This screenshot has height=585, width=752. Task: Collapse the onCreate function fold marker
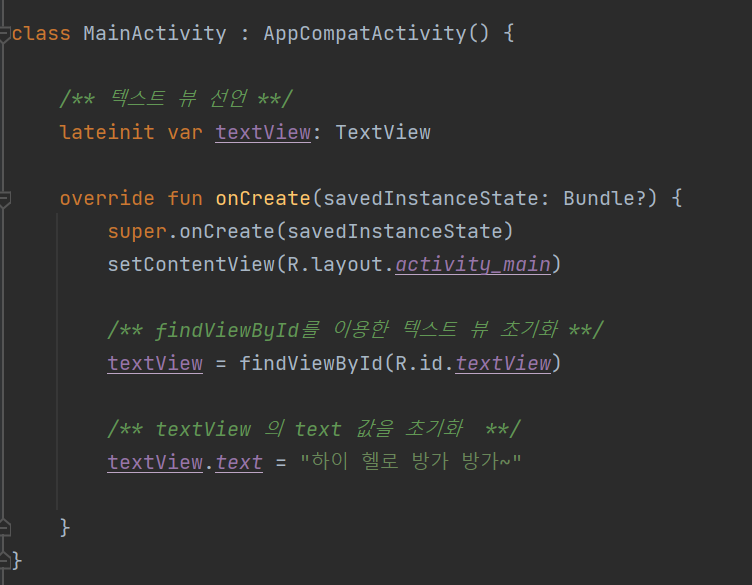(5, 199)
